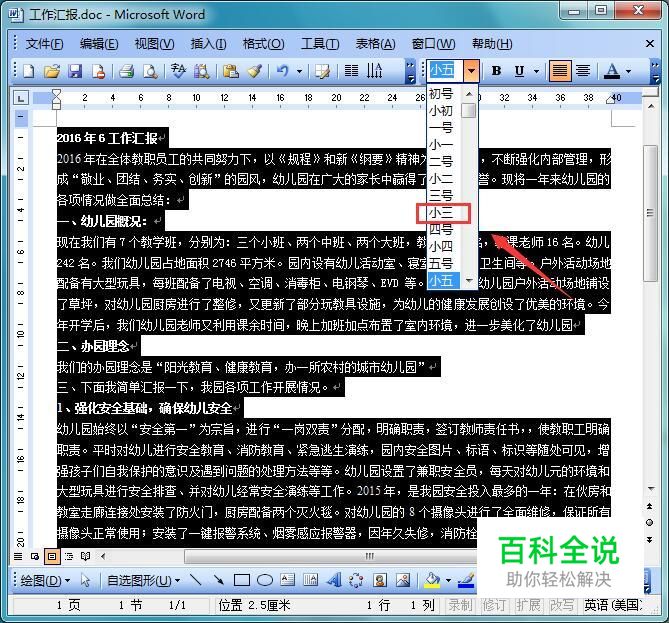
Task: Toggle distributed alignment button
Action: pyautogui.click(x=583, y=70)
